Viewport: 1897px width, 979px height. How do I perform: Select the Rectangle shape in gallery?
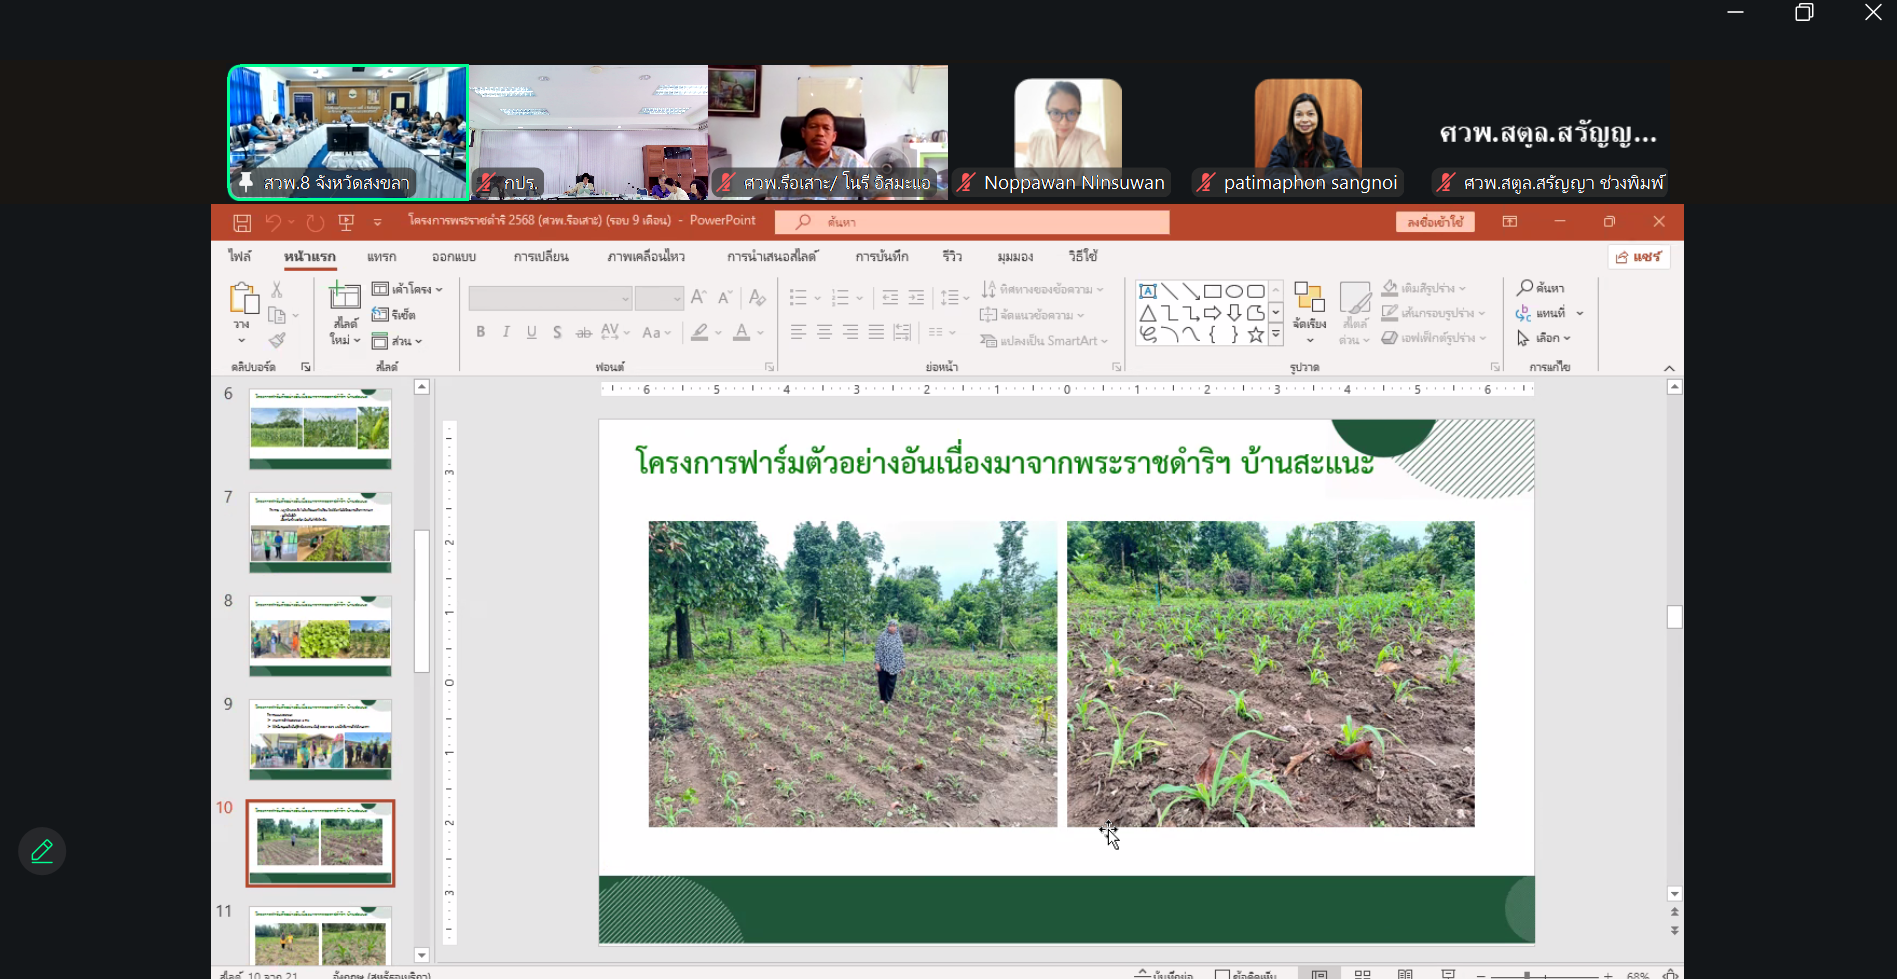click(1212, 291)
